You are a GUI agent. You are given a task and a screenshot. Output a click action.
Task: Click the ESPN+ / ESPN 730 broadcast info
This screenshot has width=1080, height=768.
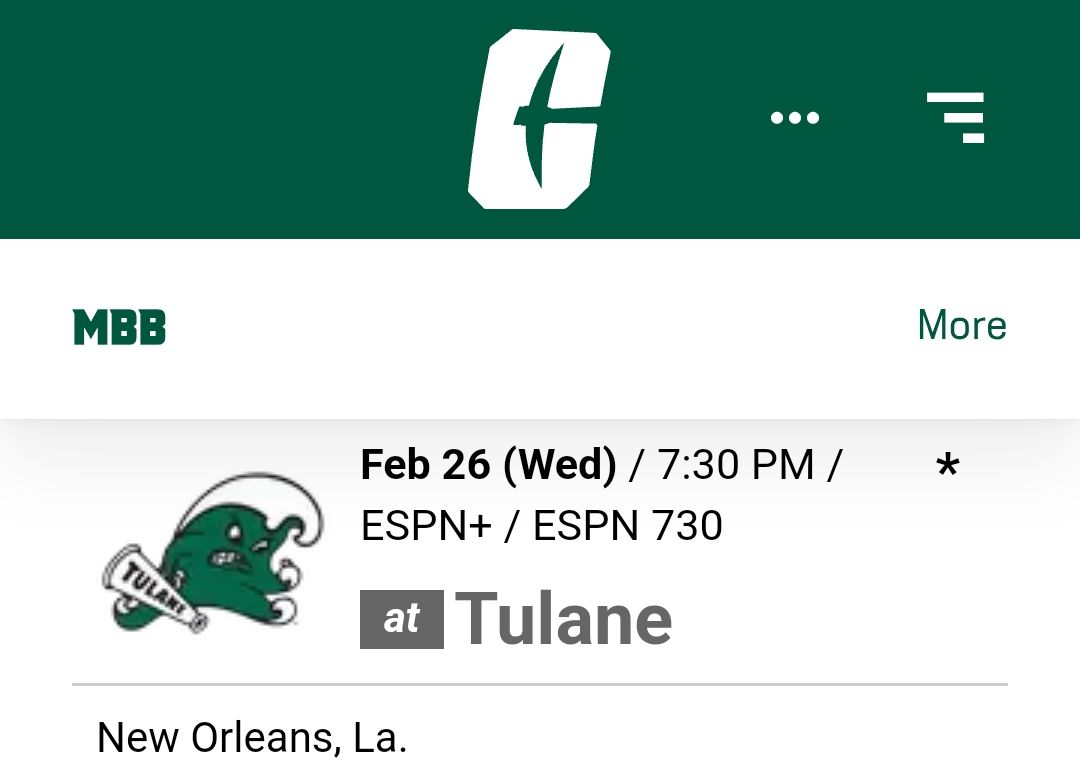point(541,526)
